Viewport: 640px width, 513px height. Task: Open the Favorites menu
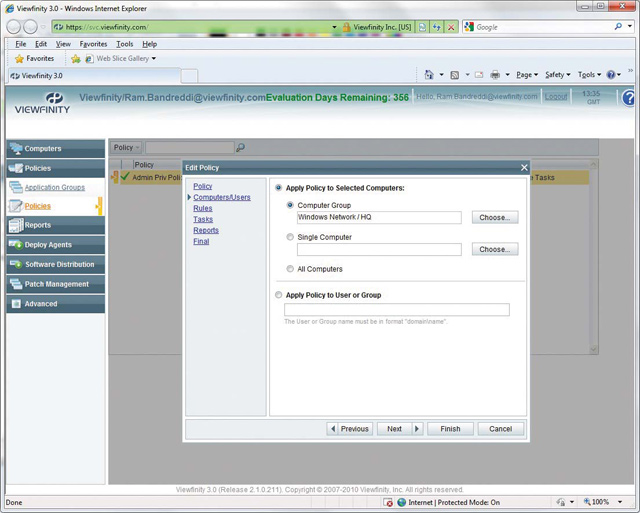click(x=93, y=44)
